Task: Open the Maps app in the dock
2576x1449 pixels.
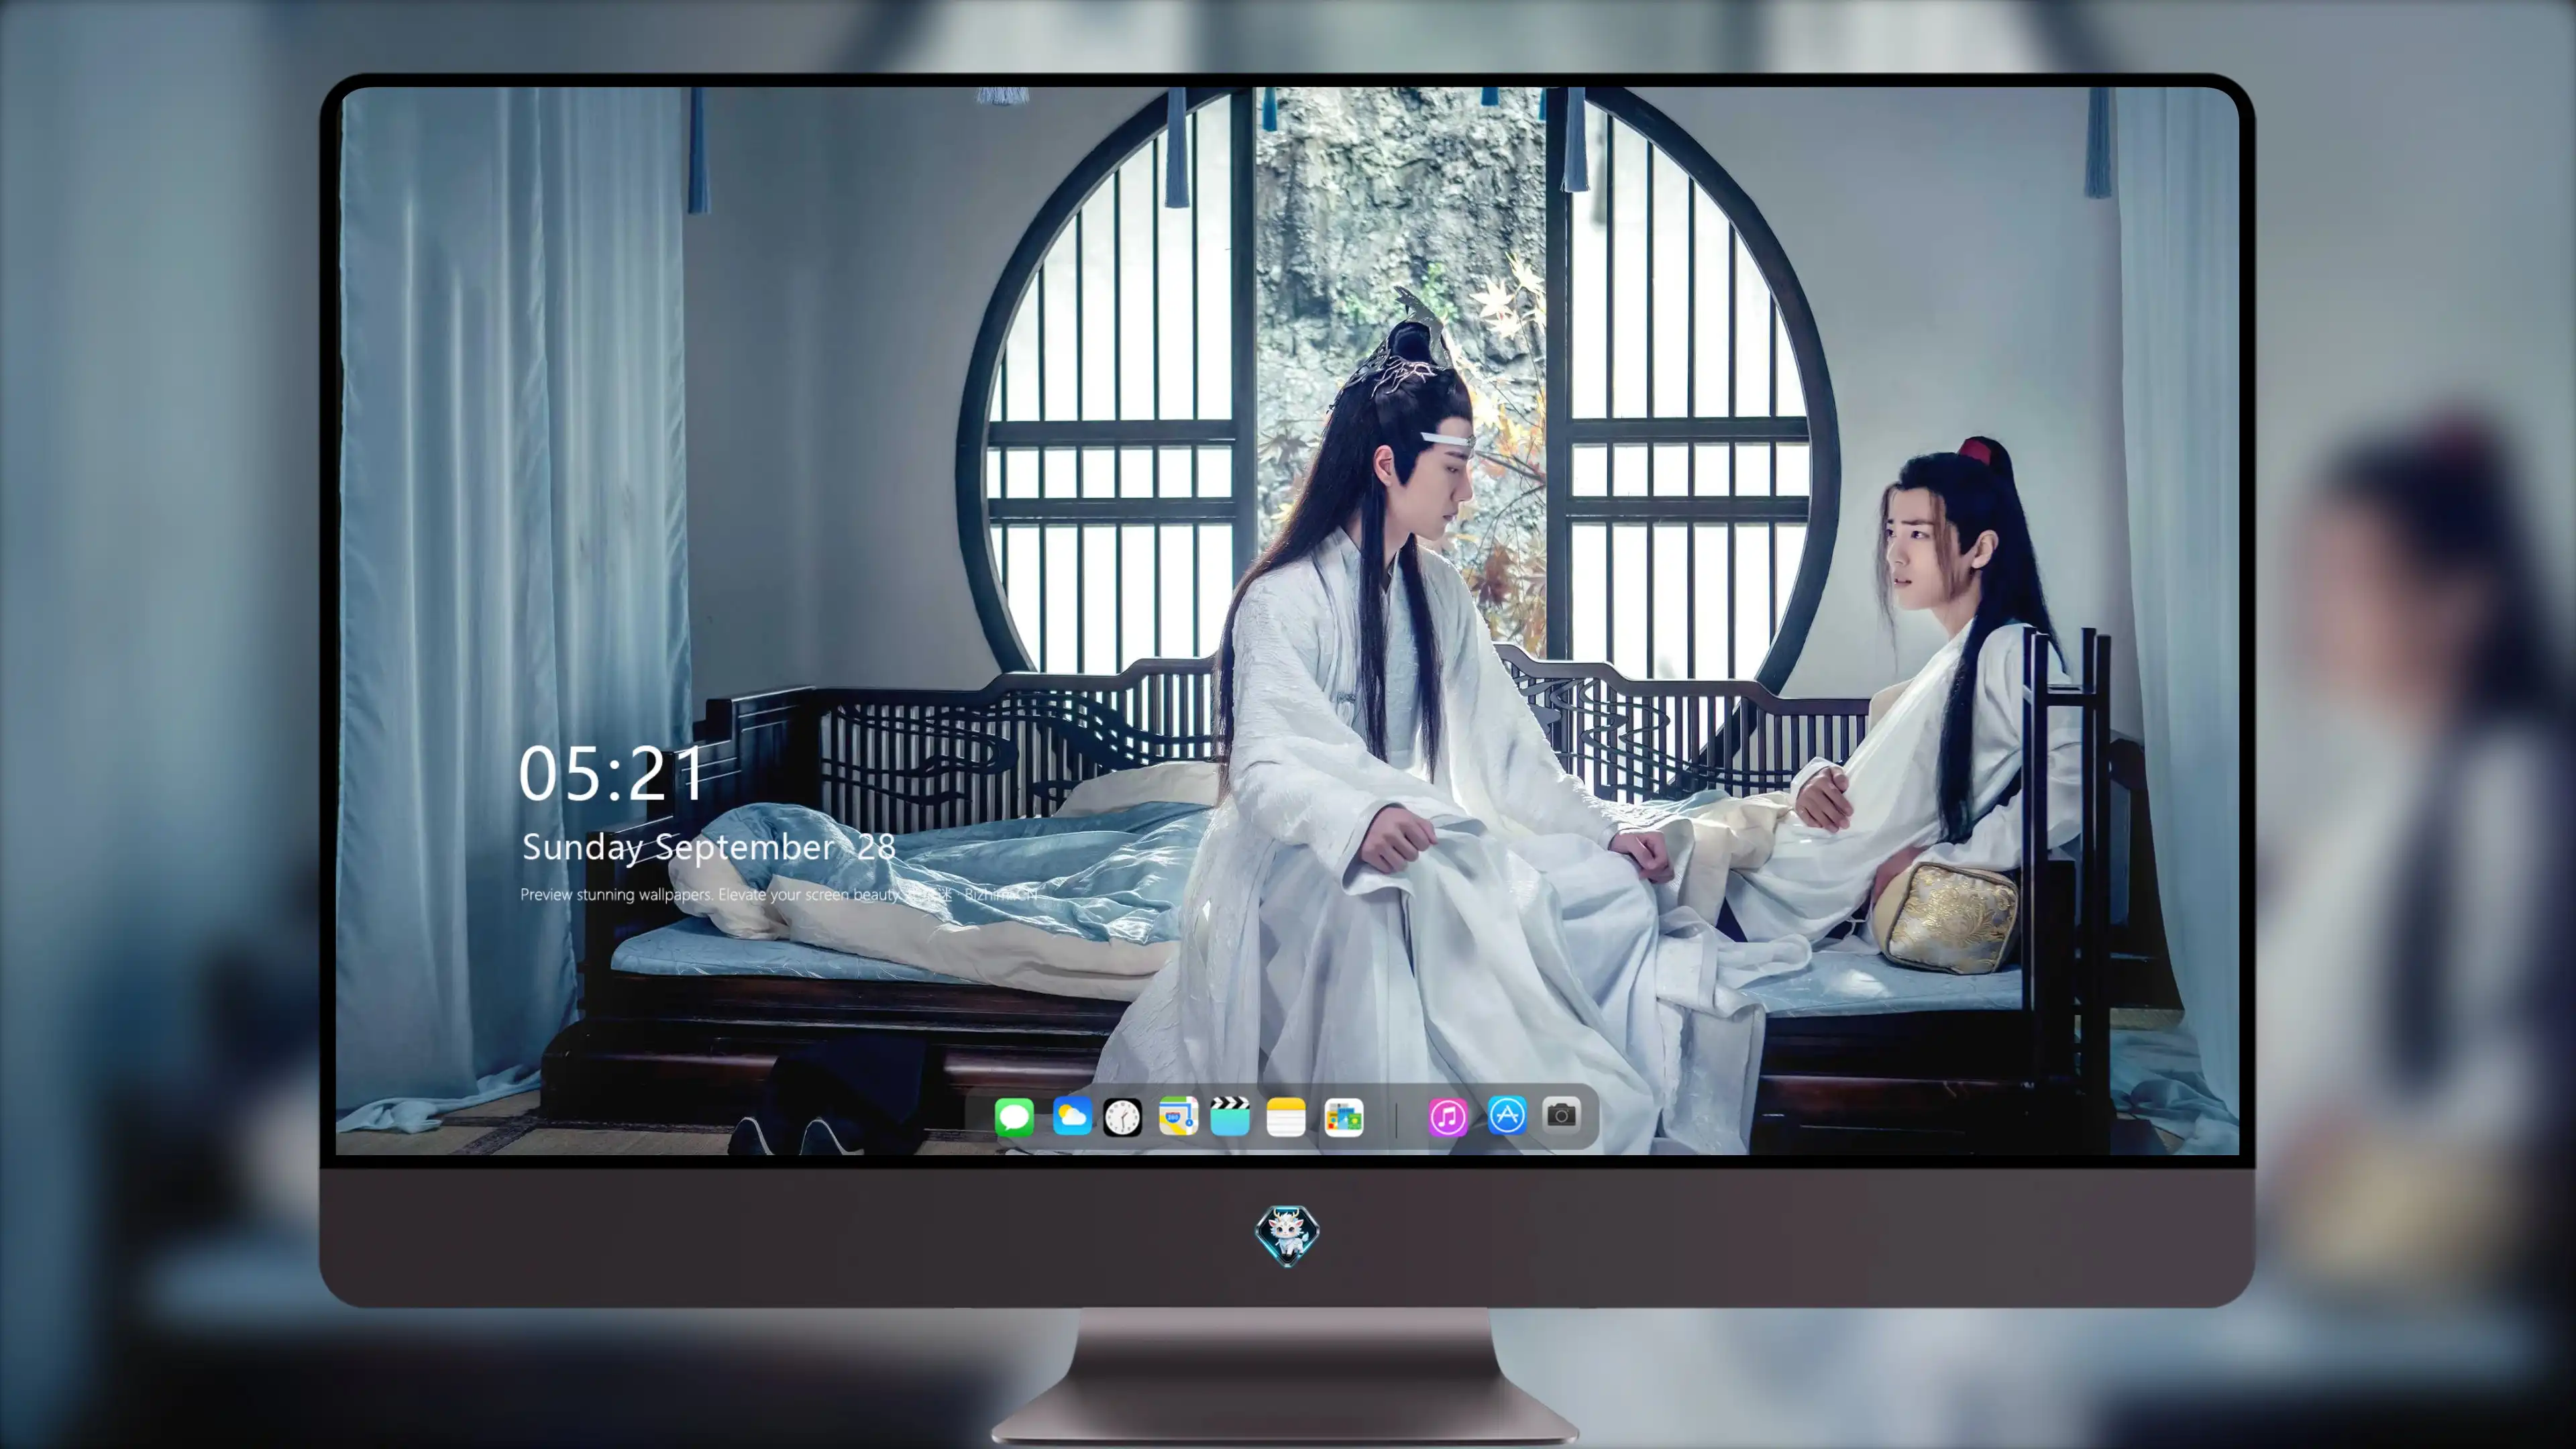Action: (x=1178, y=1116)
